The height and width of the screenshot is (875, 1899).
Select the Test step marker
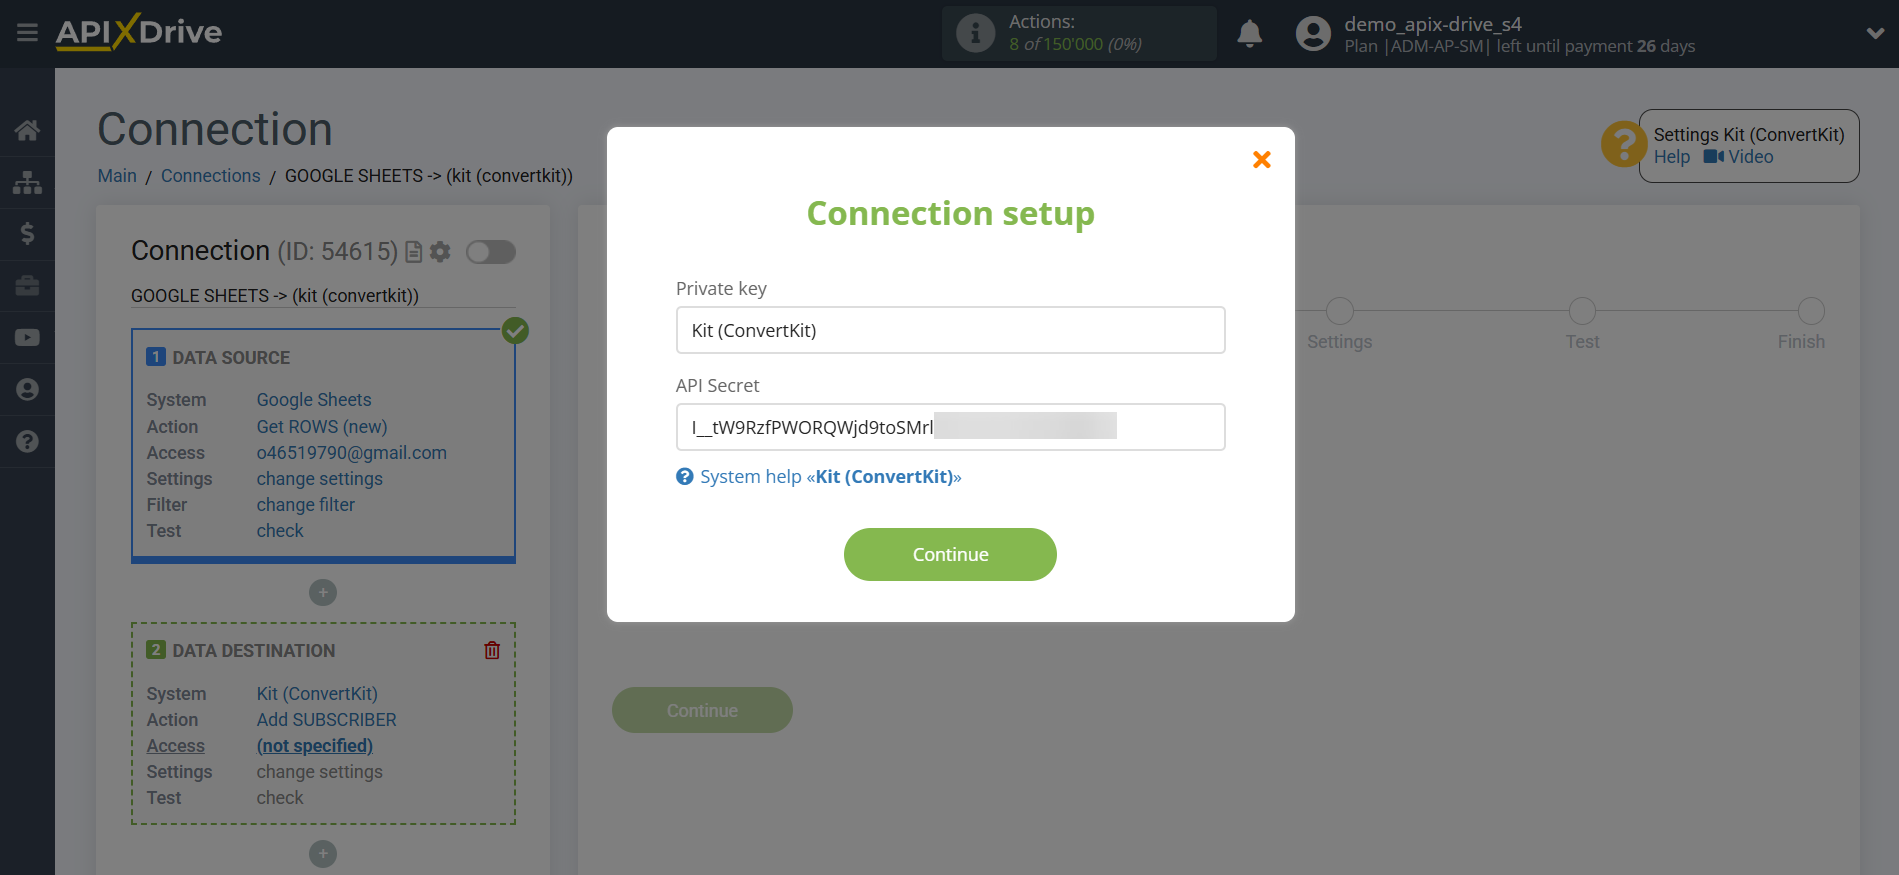(1582, 311)
